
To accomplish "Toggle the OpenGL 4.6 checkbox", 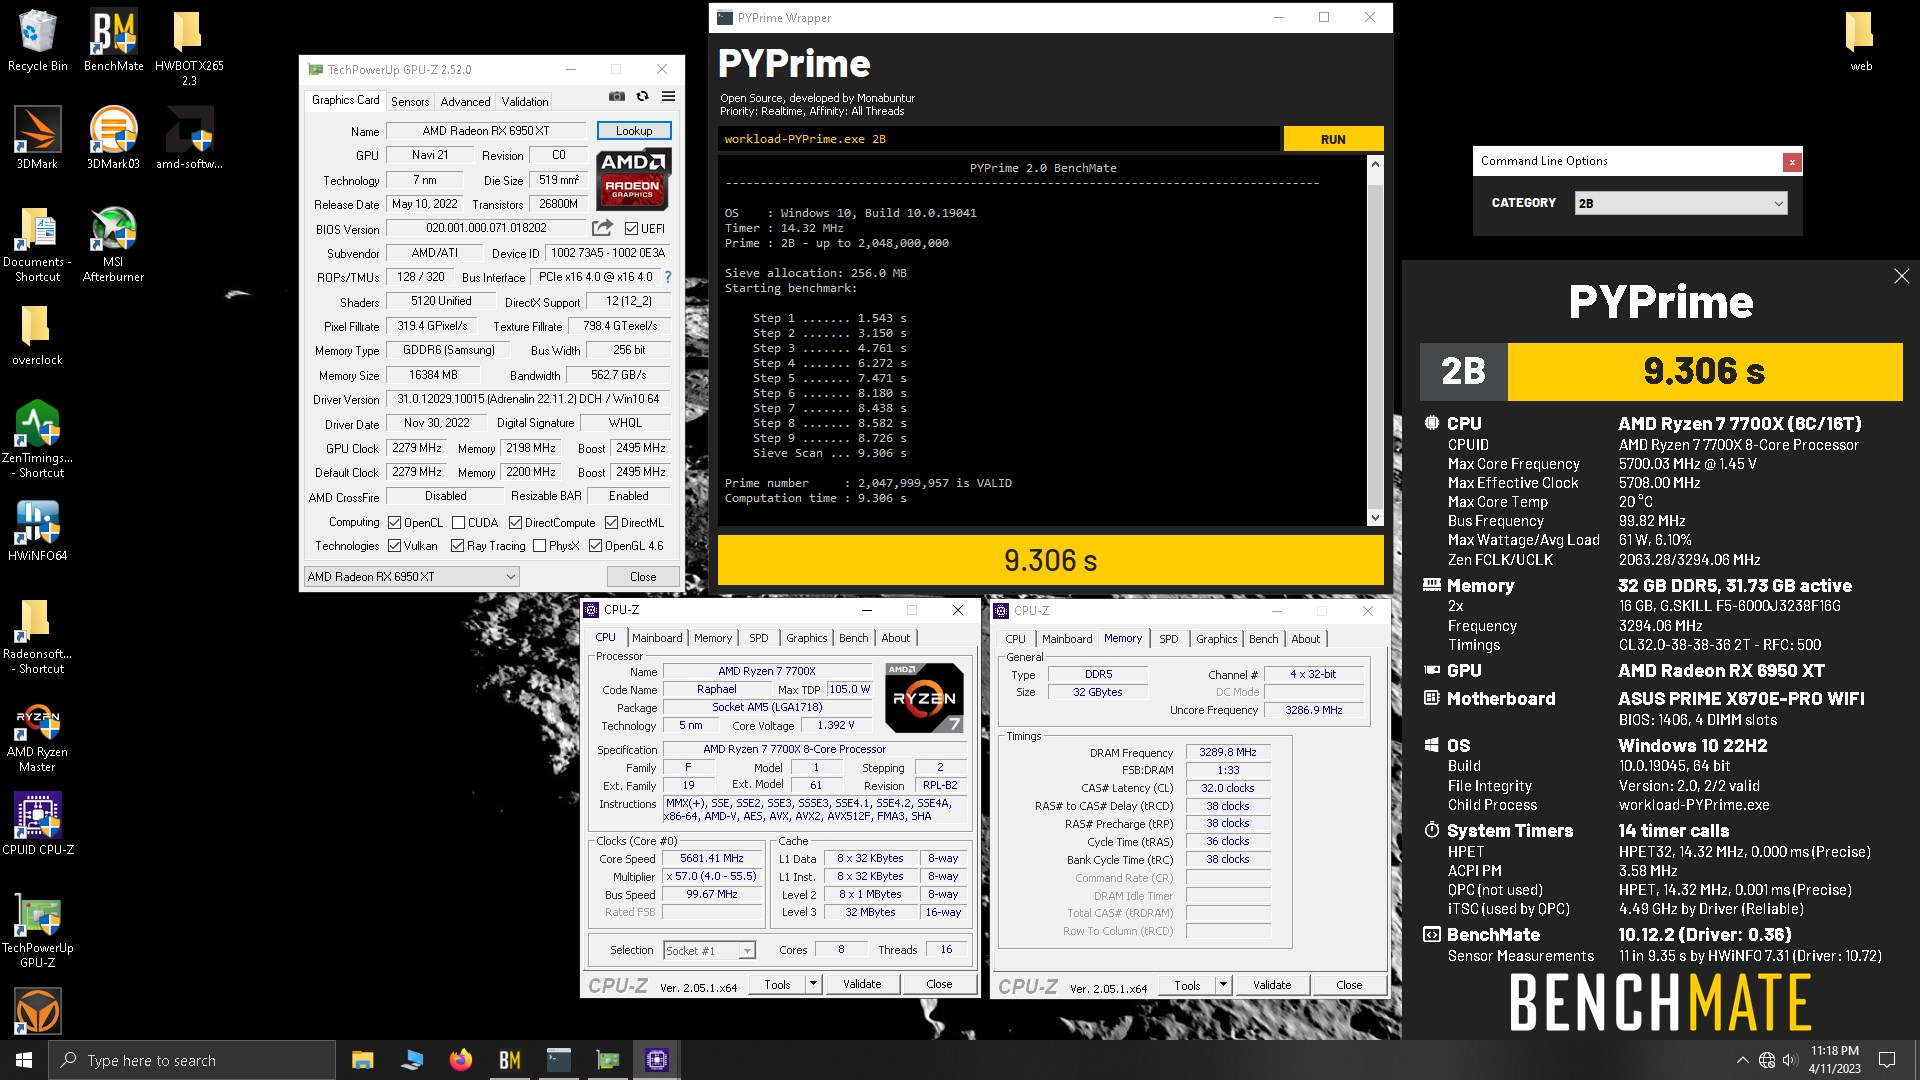I will click(x=595, y=546).
